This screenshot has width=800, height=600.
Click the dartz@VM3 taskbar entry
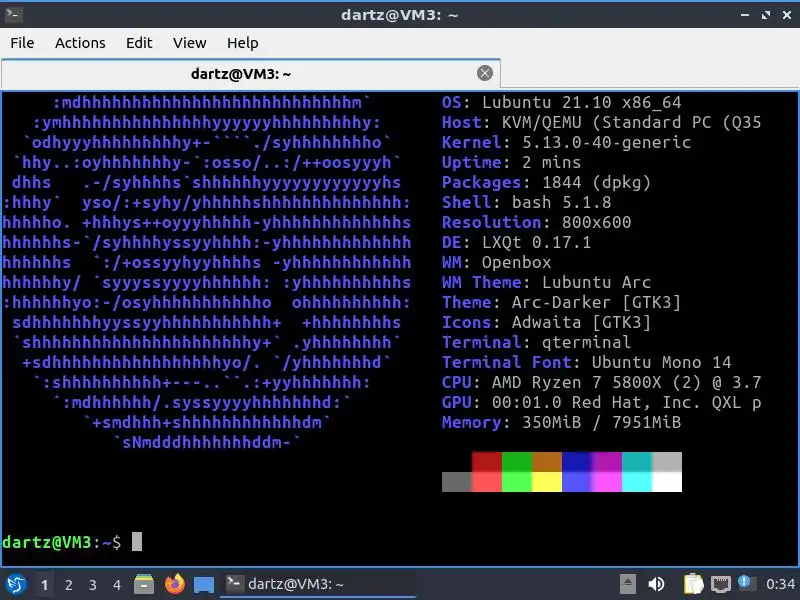click(x=318, y=584)
